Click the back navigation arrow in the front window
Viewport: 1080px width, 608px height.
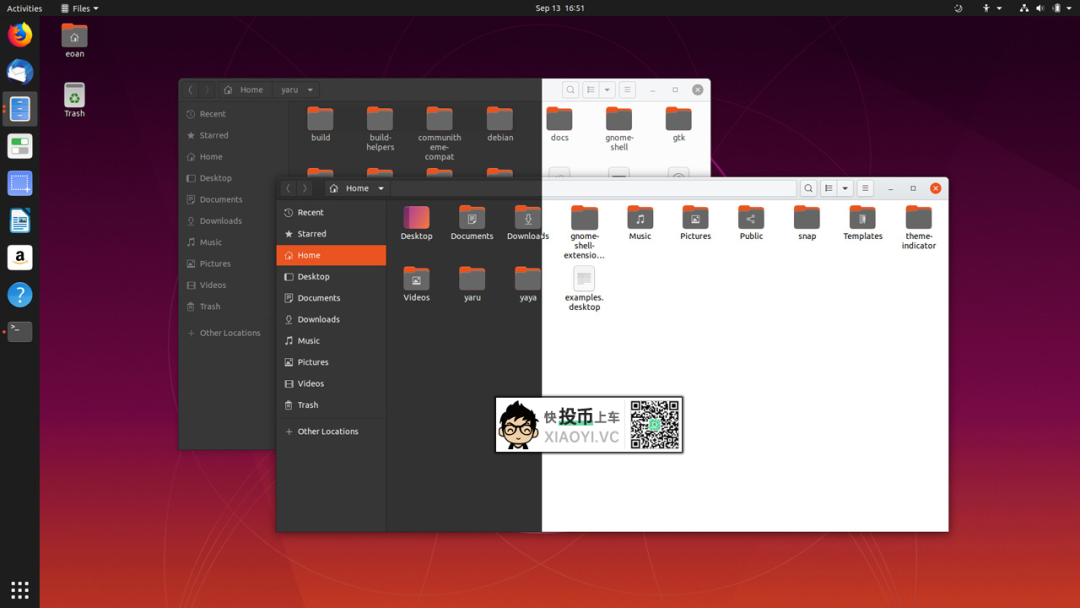[288, 188]
